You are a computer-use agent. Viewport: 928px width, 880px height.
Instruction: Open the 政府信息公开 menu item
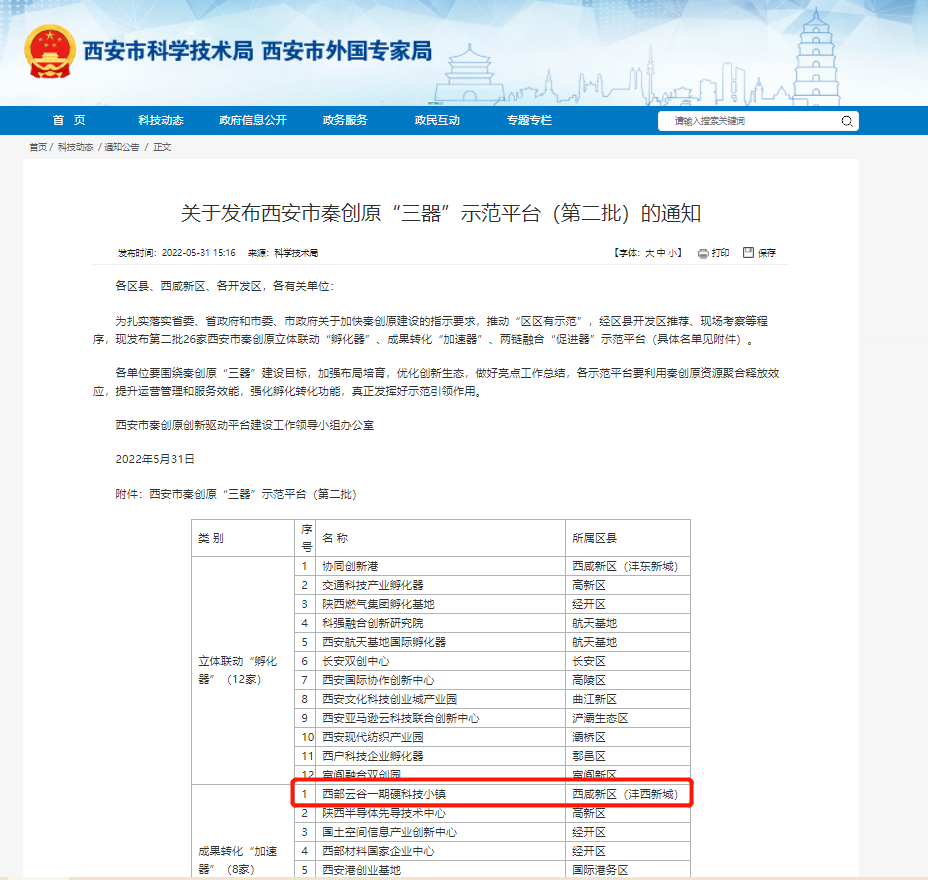[251, 120]
